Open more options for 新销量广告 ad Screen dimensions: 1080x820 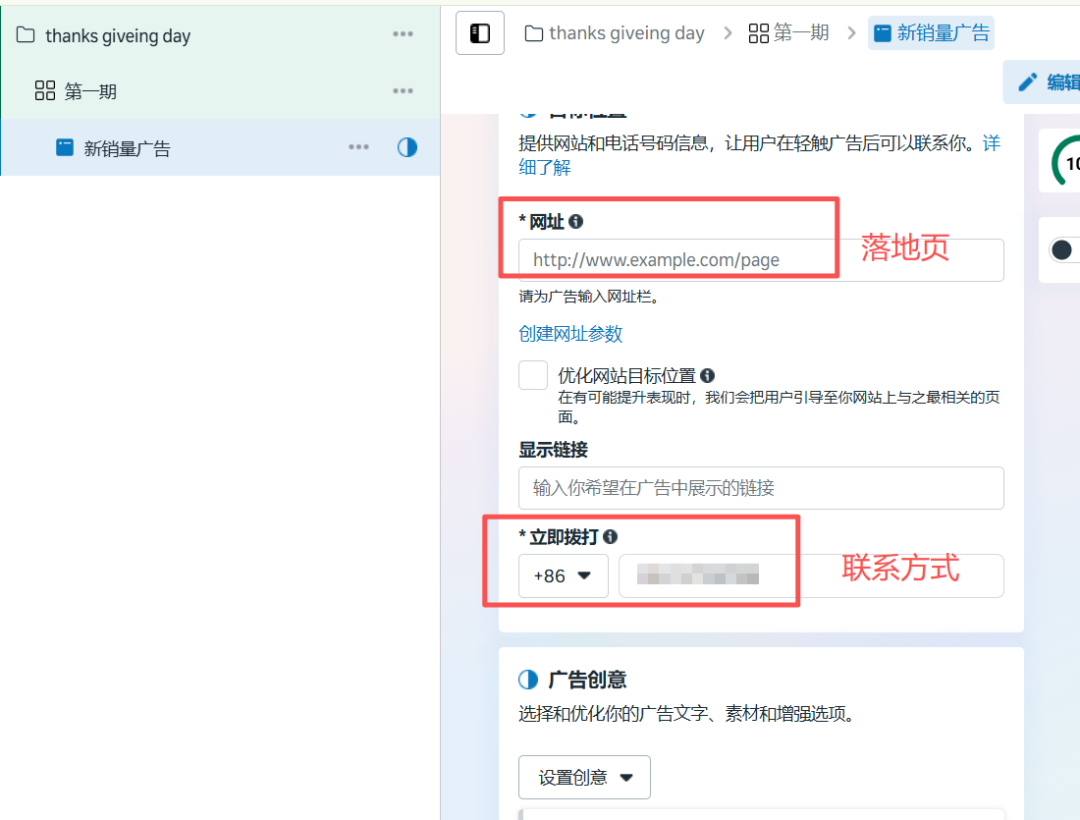359,147
